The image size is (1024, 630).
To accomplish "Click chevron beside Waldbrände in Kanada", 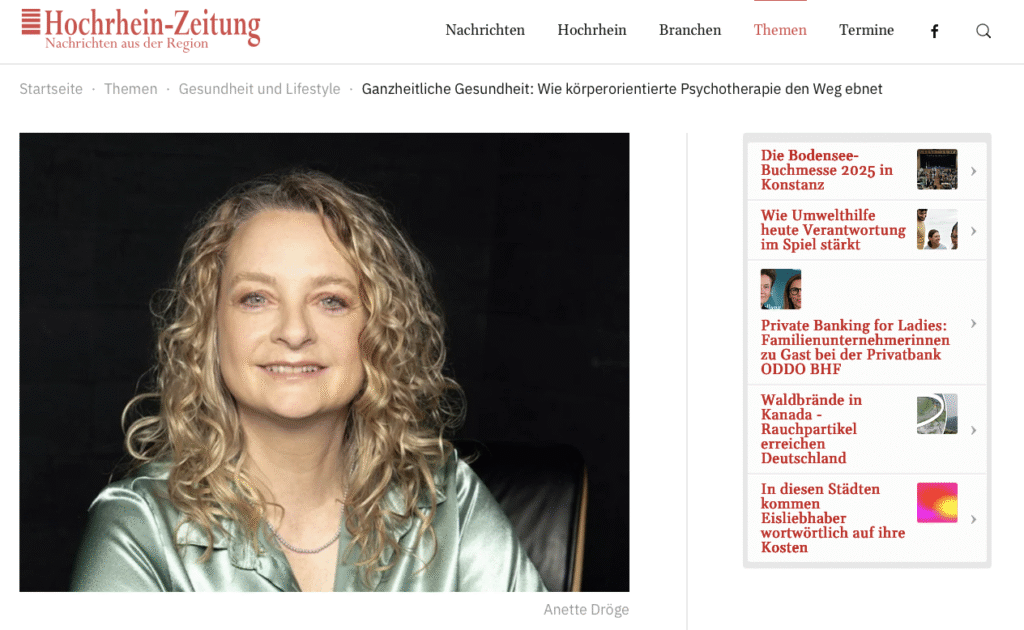I will pyautogui.click(x=974, y=430).
